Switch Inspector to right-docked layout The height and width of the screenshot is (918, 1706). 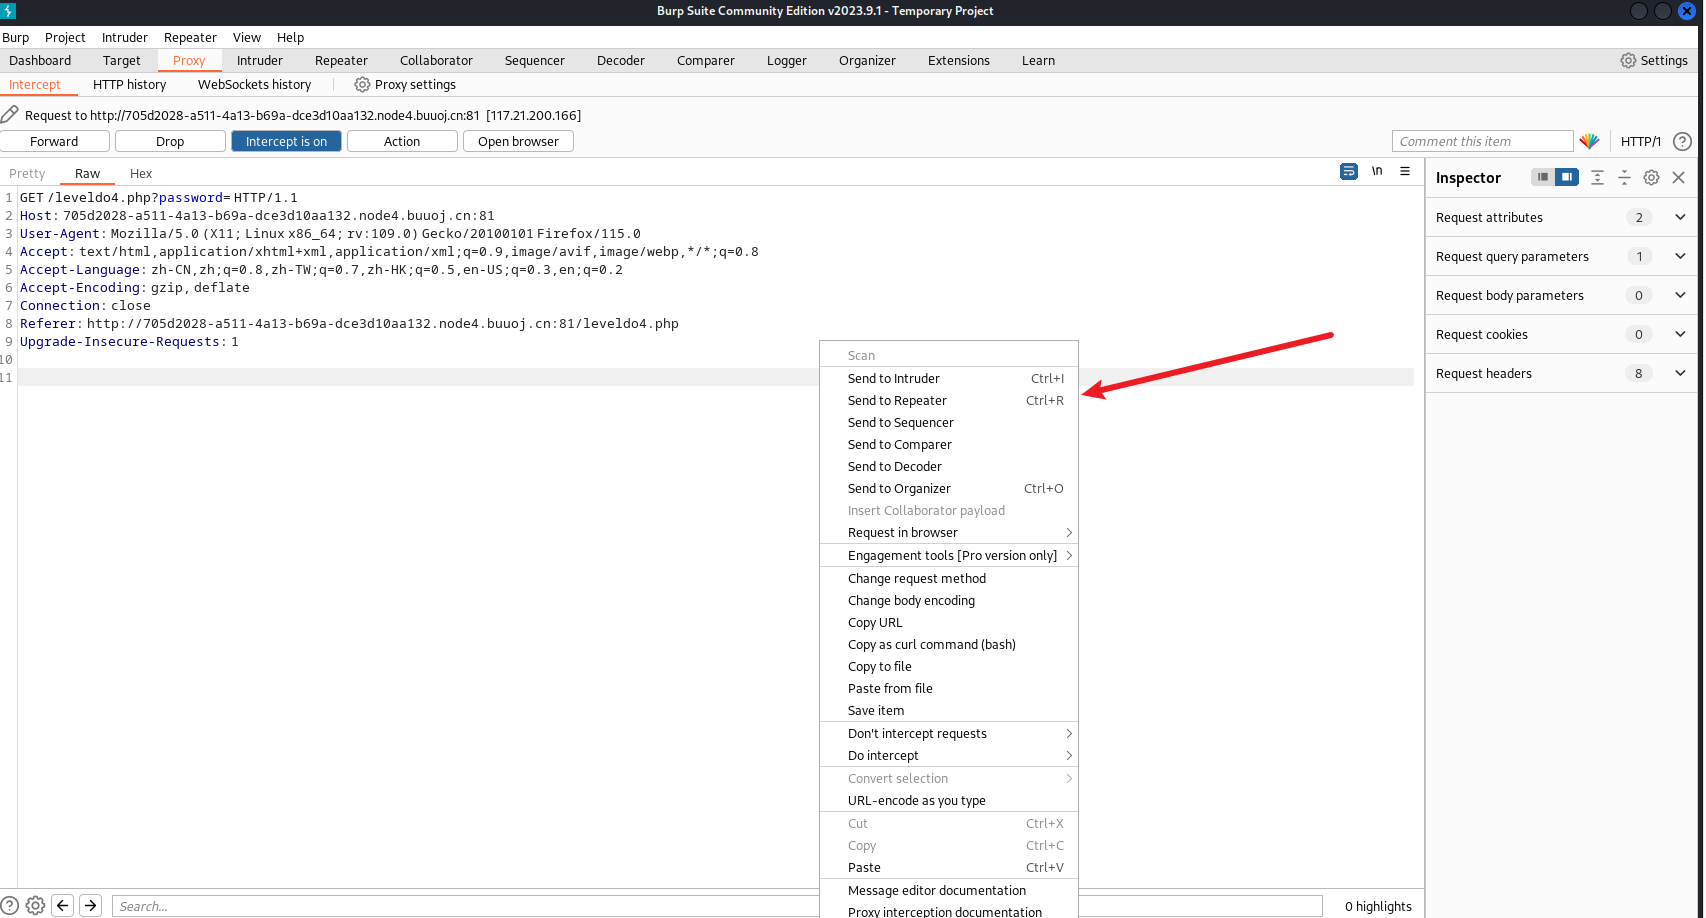point(1567,177)
